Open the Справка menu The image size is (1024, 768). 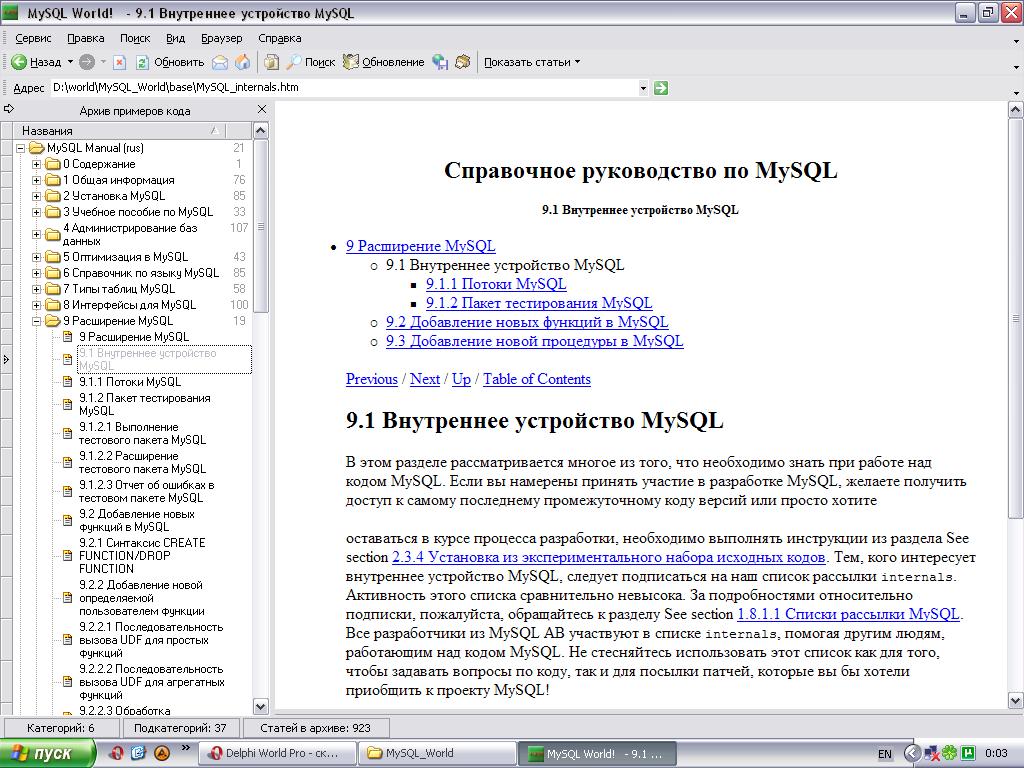(x=280, y=39)
